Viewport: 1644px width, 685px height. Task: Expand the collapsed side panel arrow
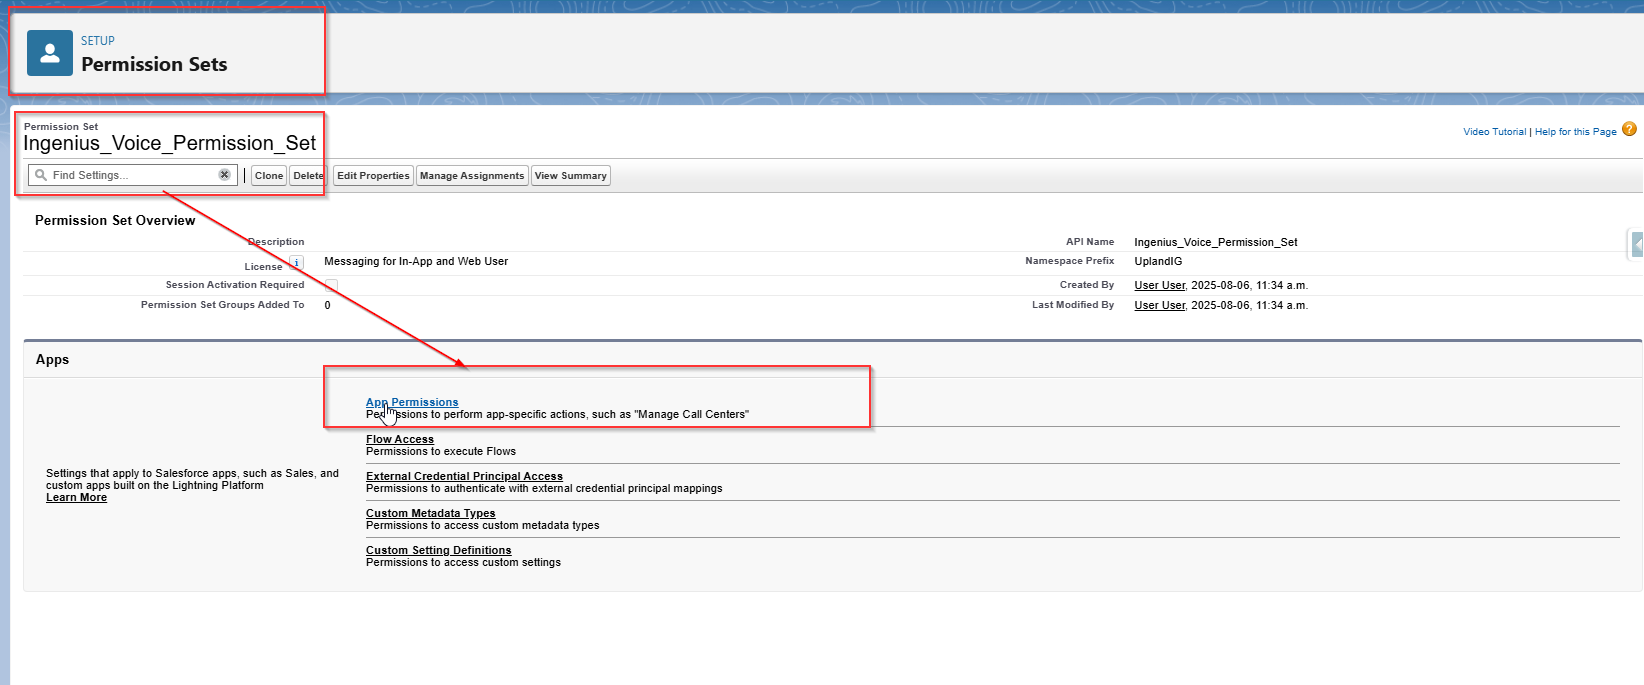1636,244
